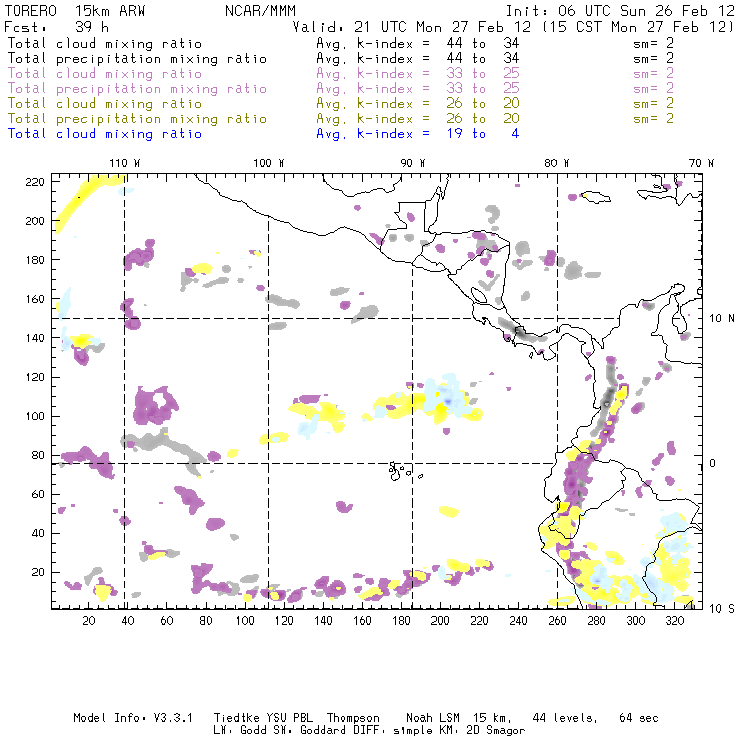
Task: Click the Jamaica island outline on the map
Action: (x=597, y=197)
